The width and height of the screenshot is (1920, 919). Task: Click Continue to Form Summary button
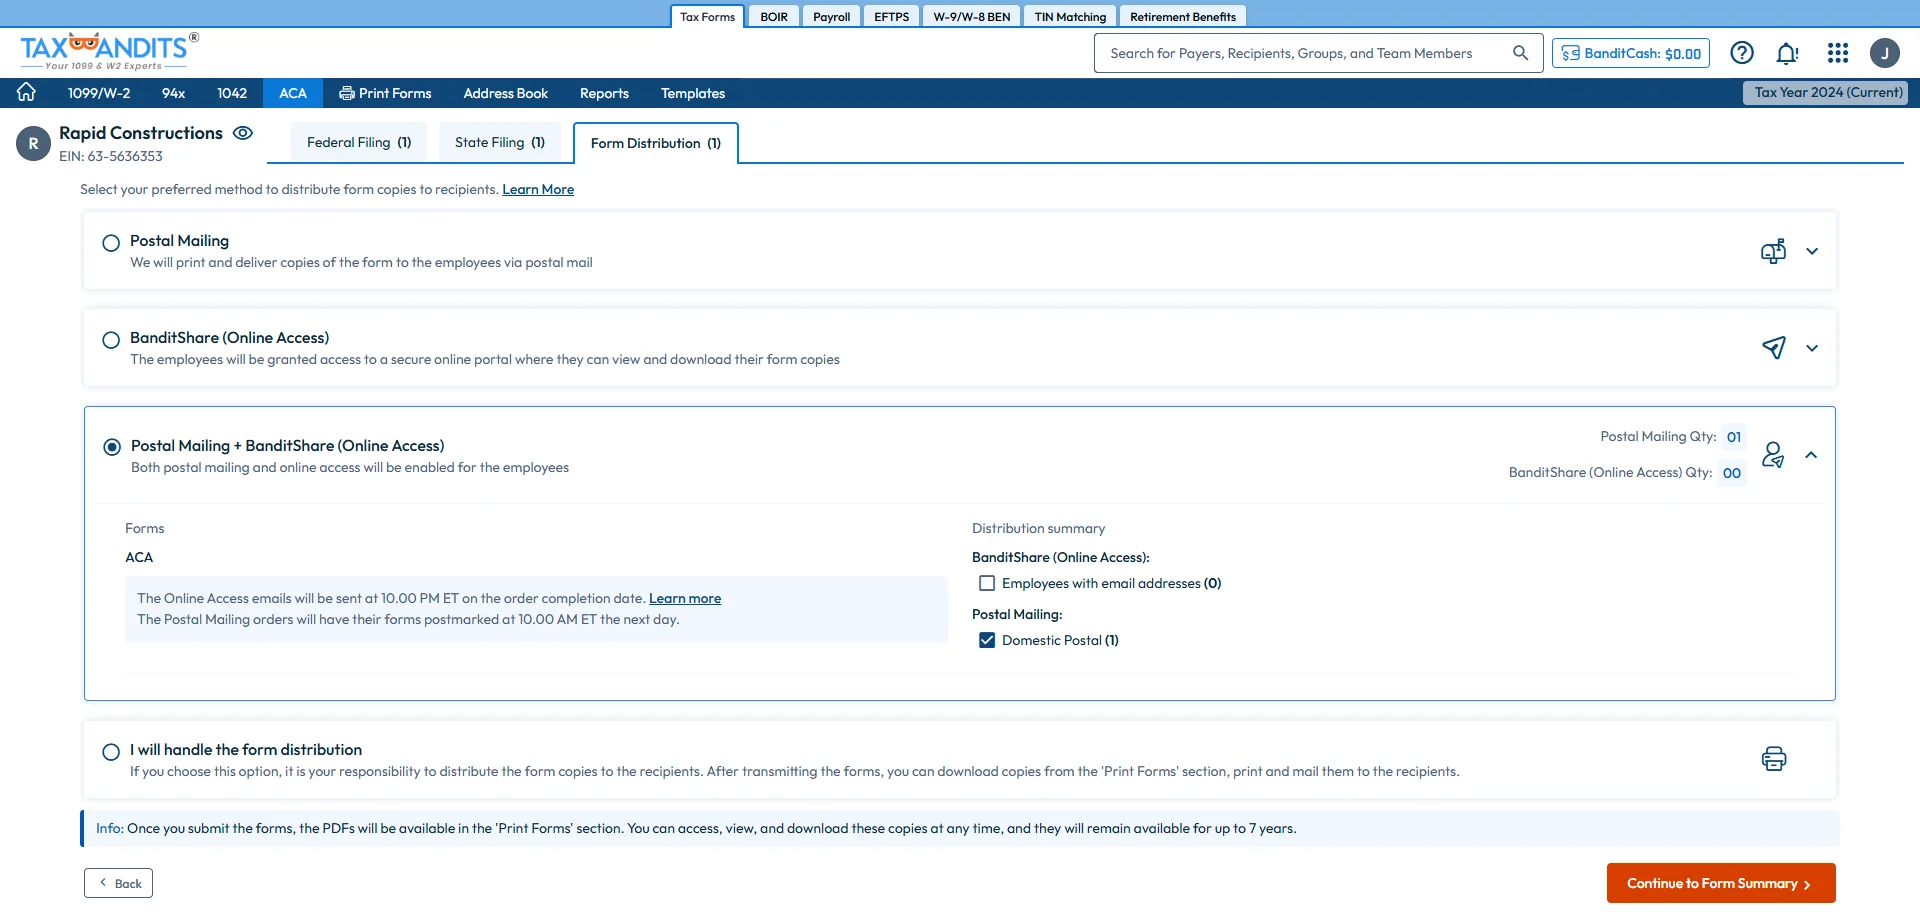(1721, 883)
